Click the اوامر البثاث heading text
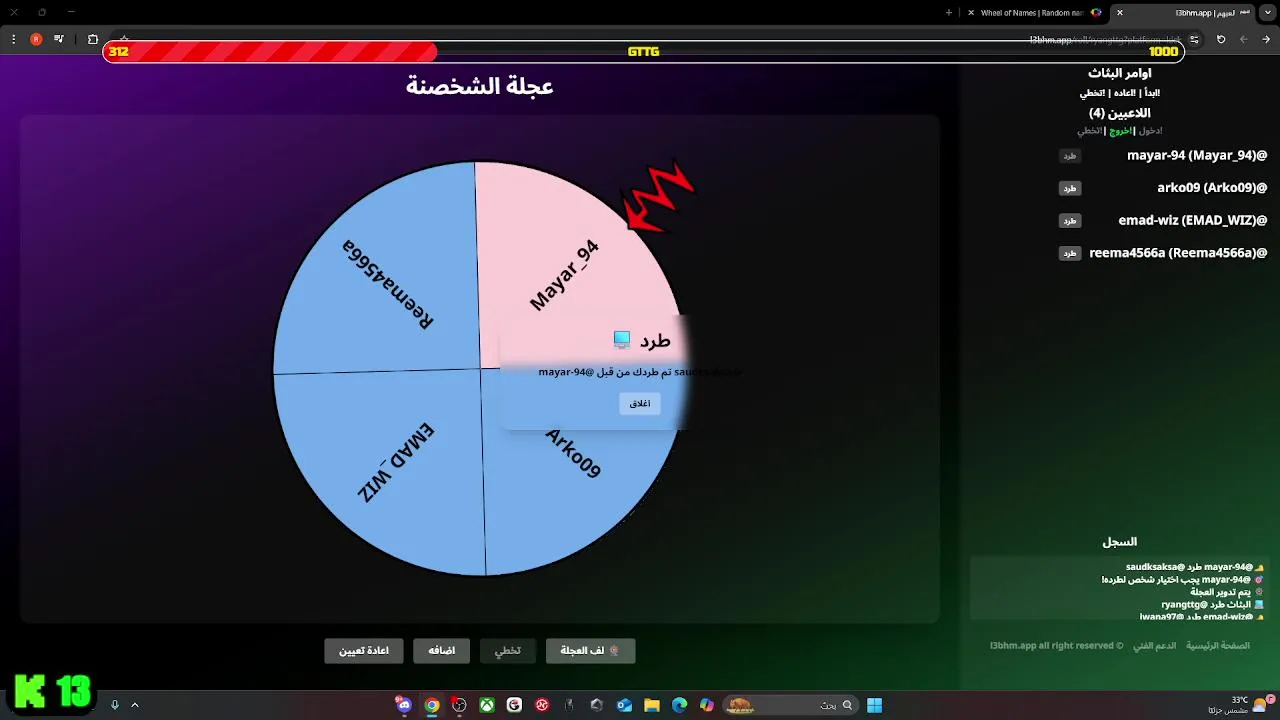The image size is (1280, 720). [x=1119, y=73]
